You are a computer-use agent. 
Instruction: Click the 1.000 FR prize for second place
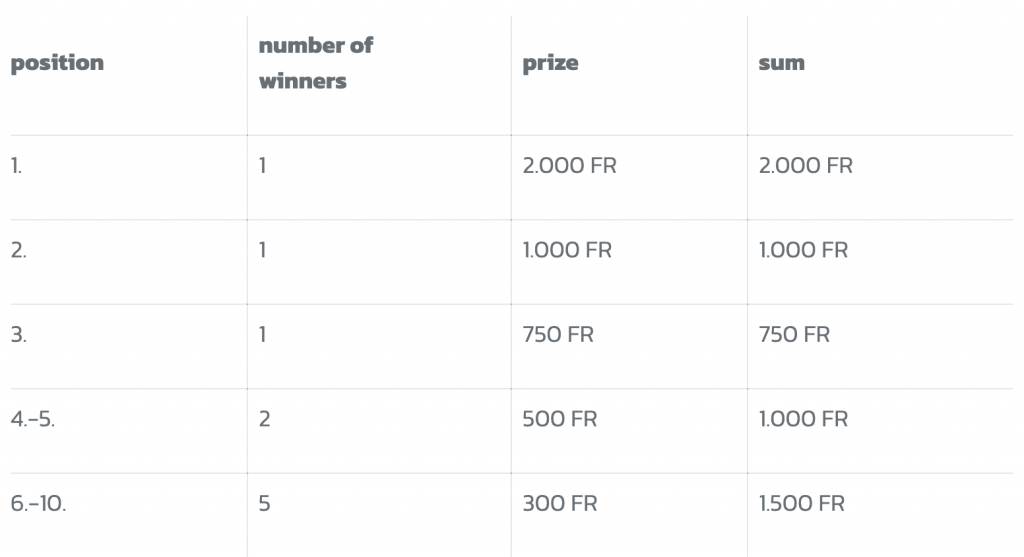click(567, 250)
